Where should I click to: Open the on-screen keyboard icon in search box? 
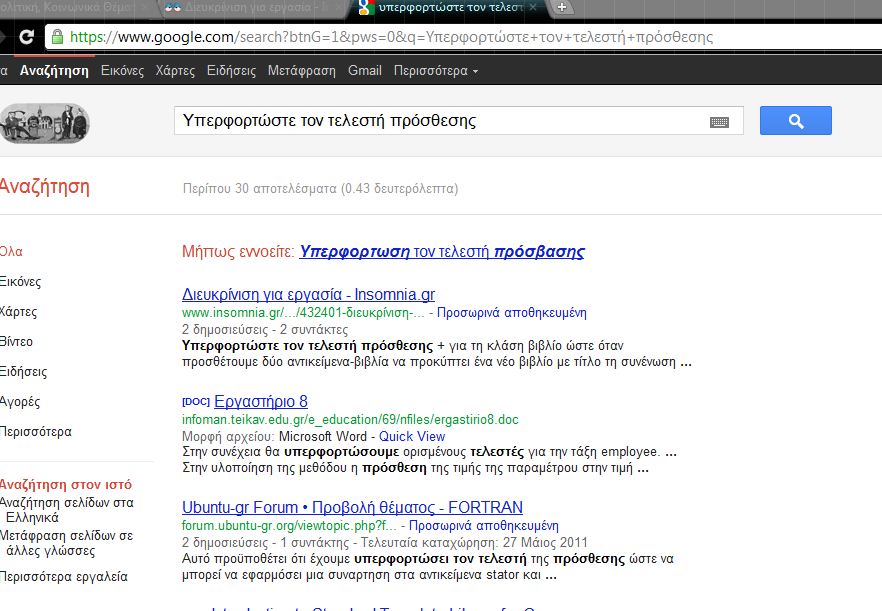tap(719, 122)
